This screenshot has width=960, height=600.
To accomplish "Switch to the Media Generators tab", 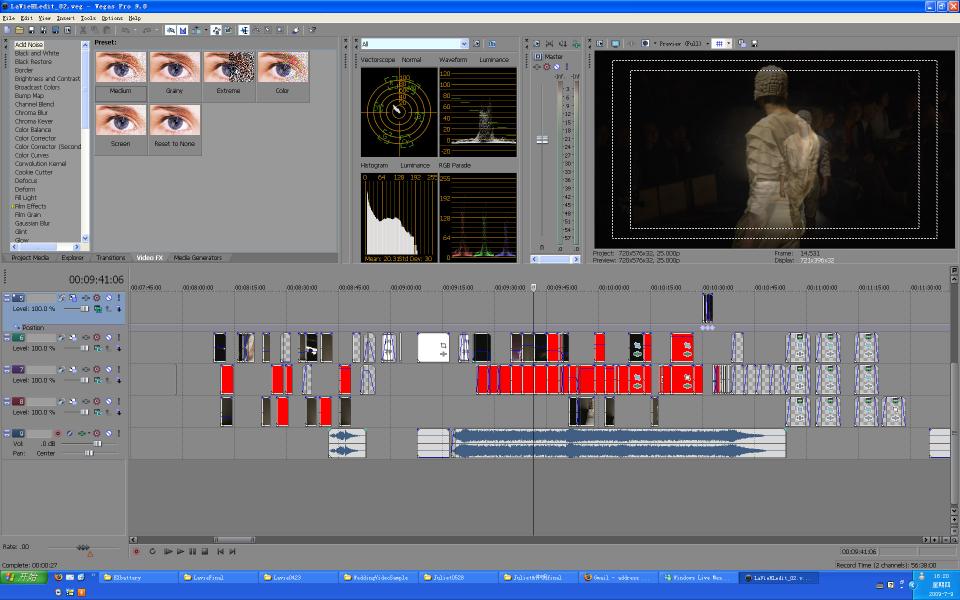I will [197, 258].
